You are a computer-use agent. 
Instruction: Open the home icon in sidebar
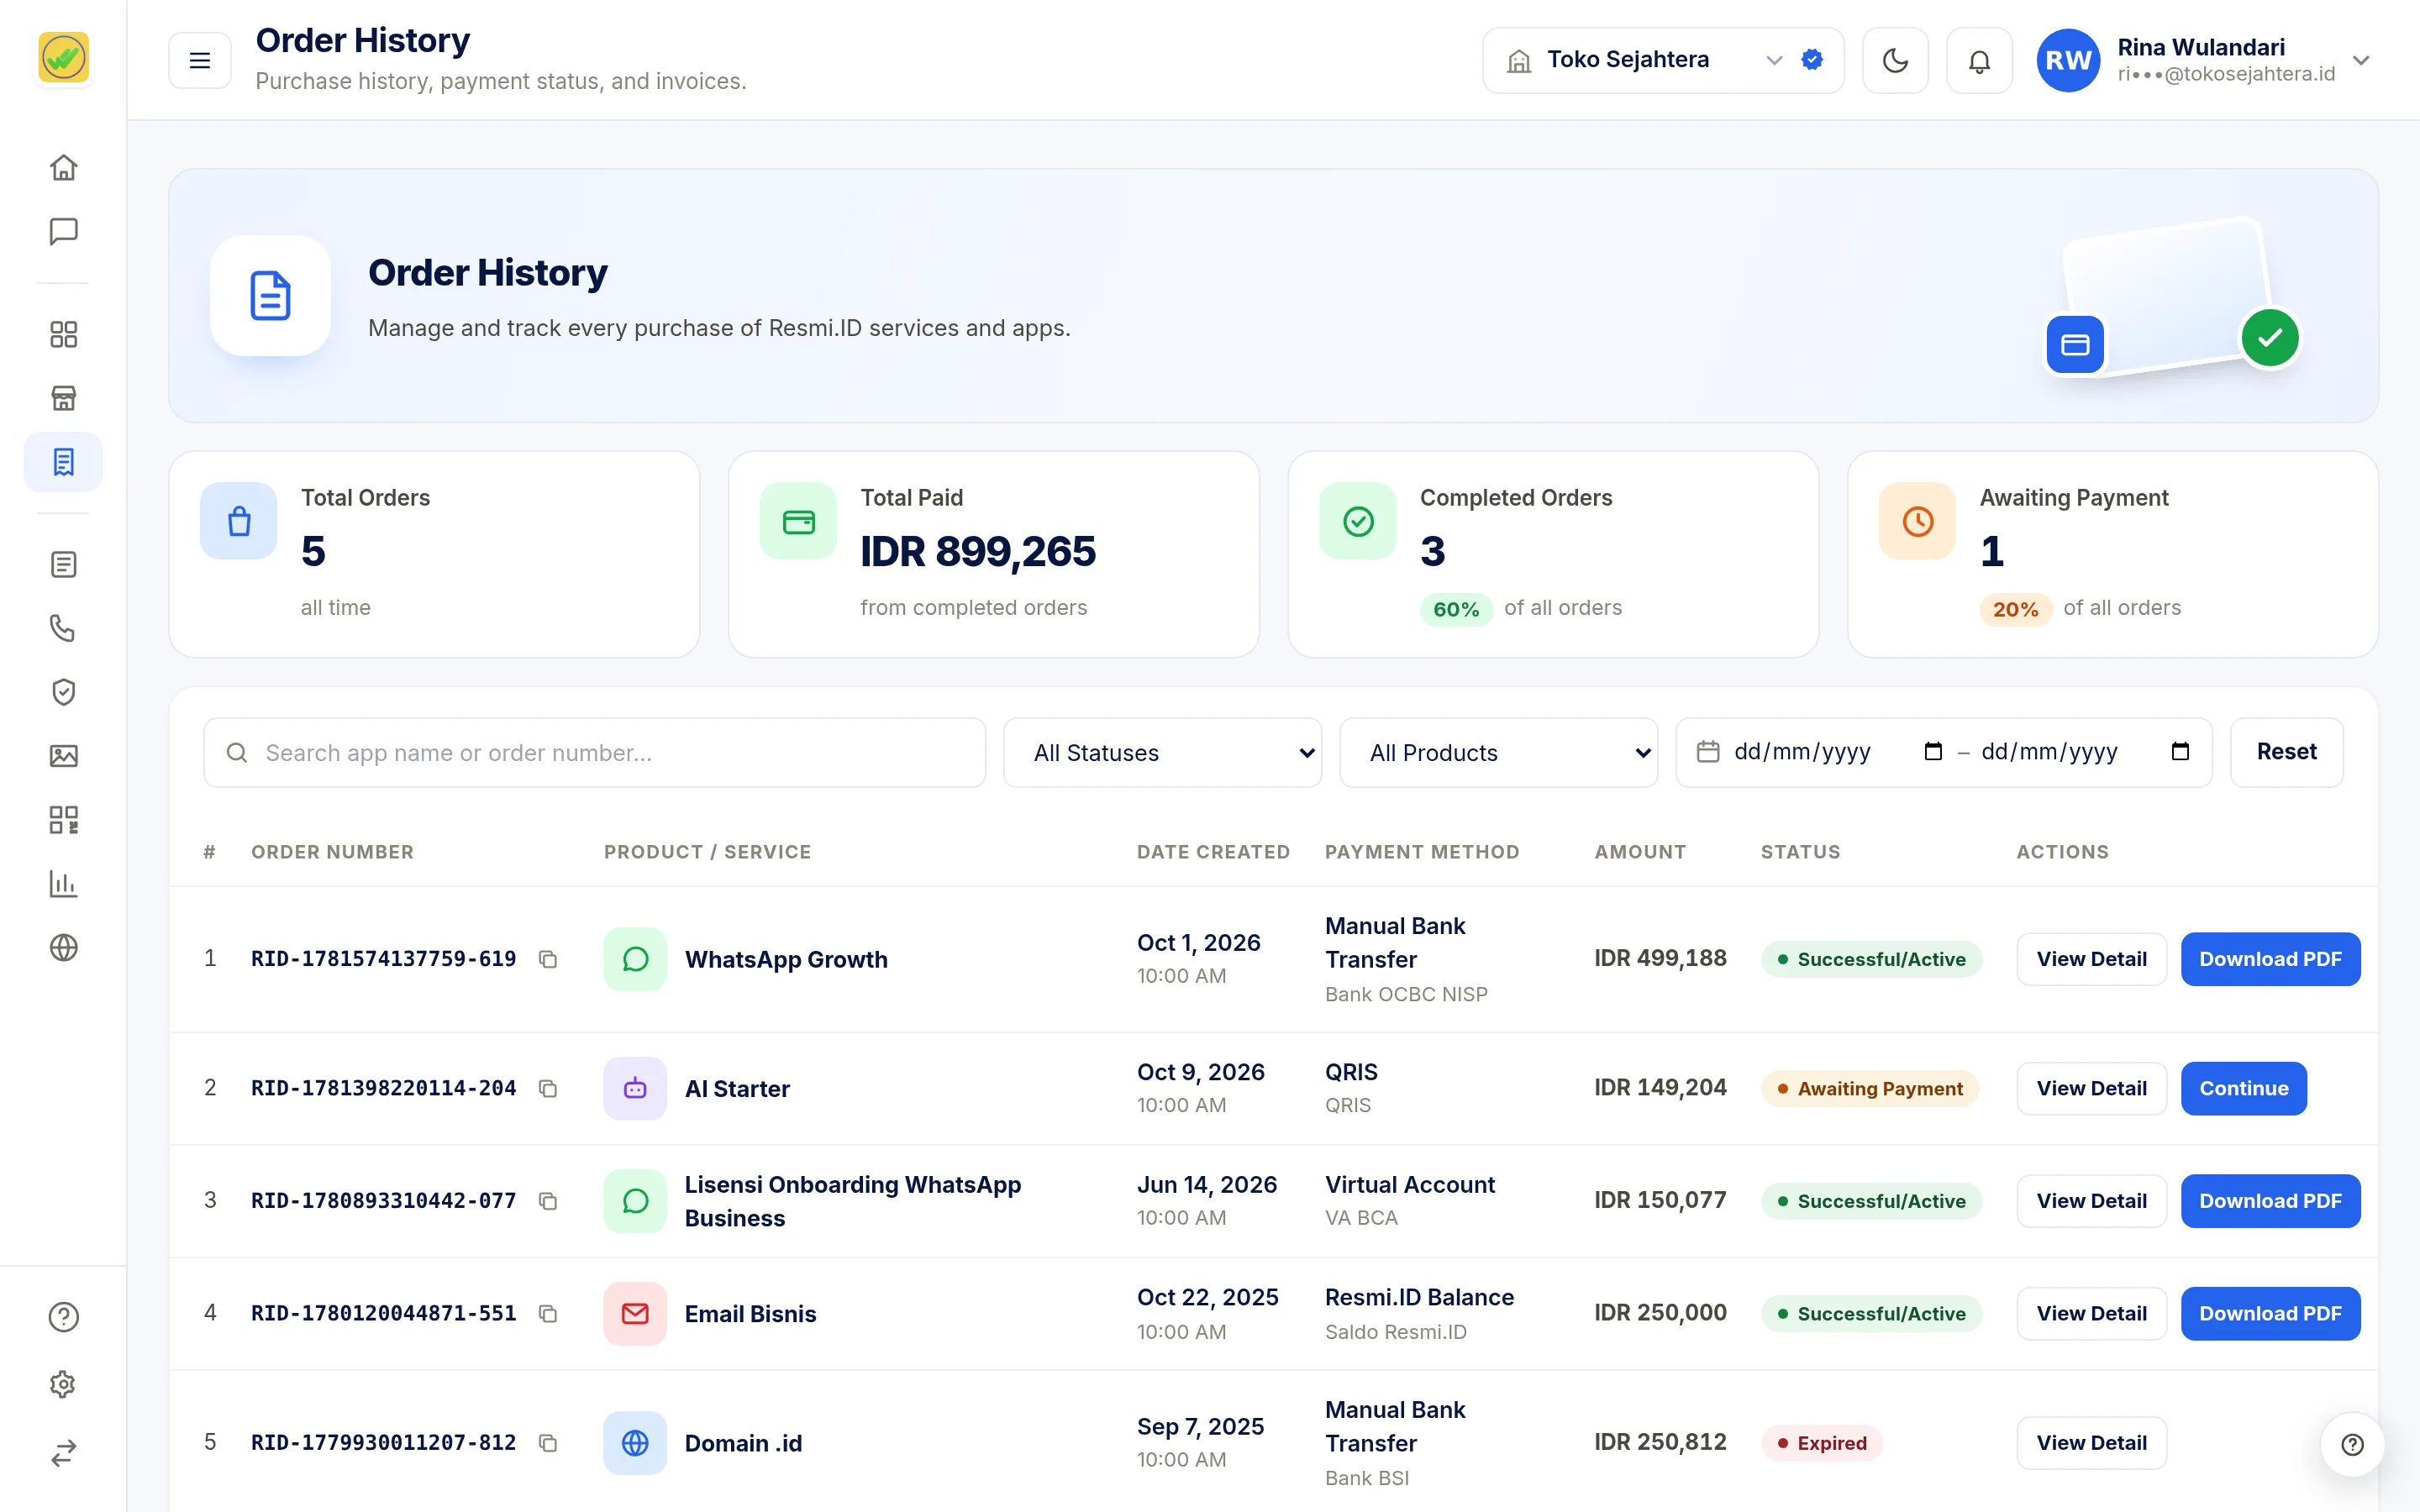[63, 167]
